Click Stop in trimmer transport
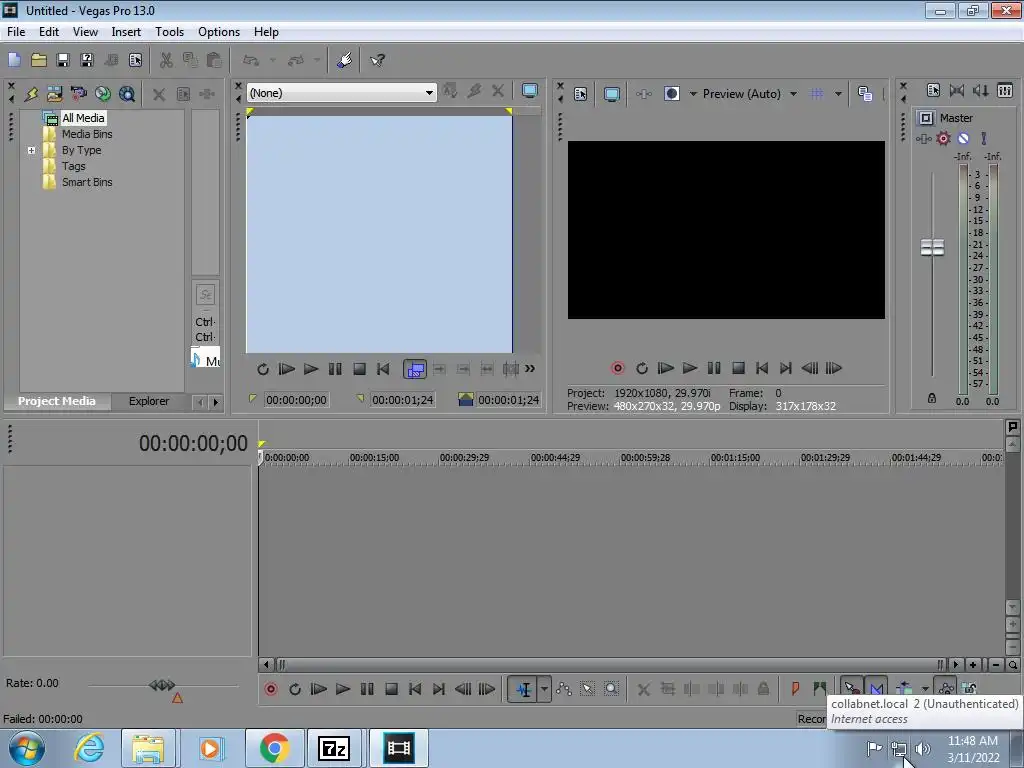The image size is (1024, 768). 359,369
